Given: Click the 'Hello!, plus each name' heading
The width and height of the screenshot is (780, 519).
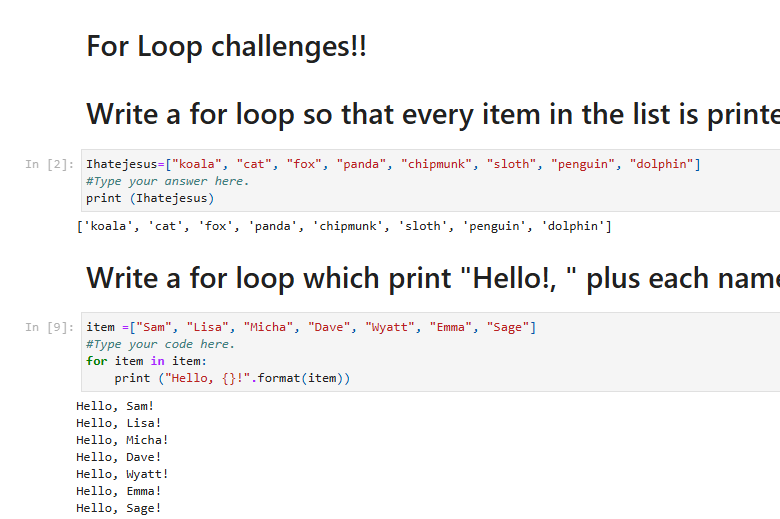Looking at the screenshot, I should point(433,278).
